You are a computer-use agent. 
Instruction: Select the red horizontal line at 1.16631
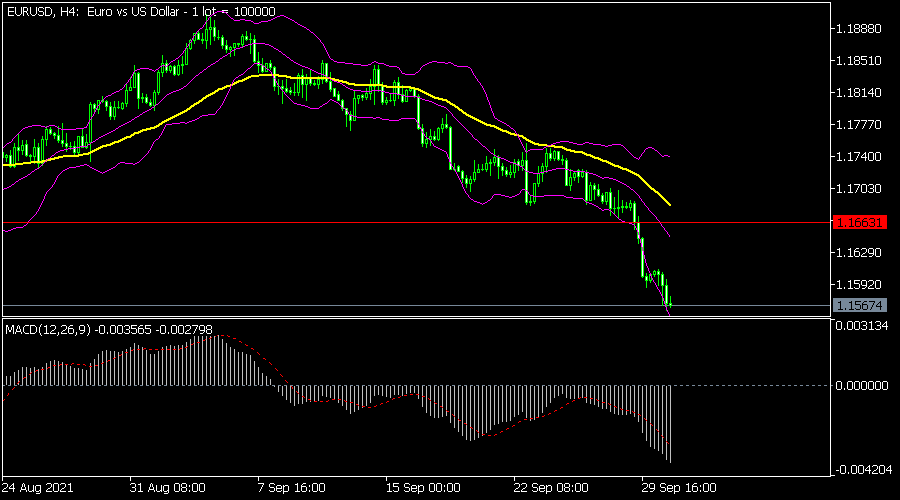417,222
